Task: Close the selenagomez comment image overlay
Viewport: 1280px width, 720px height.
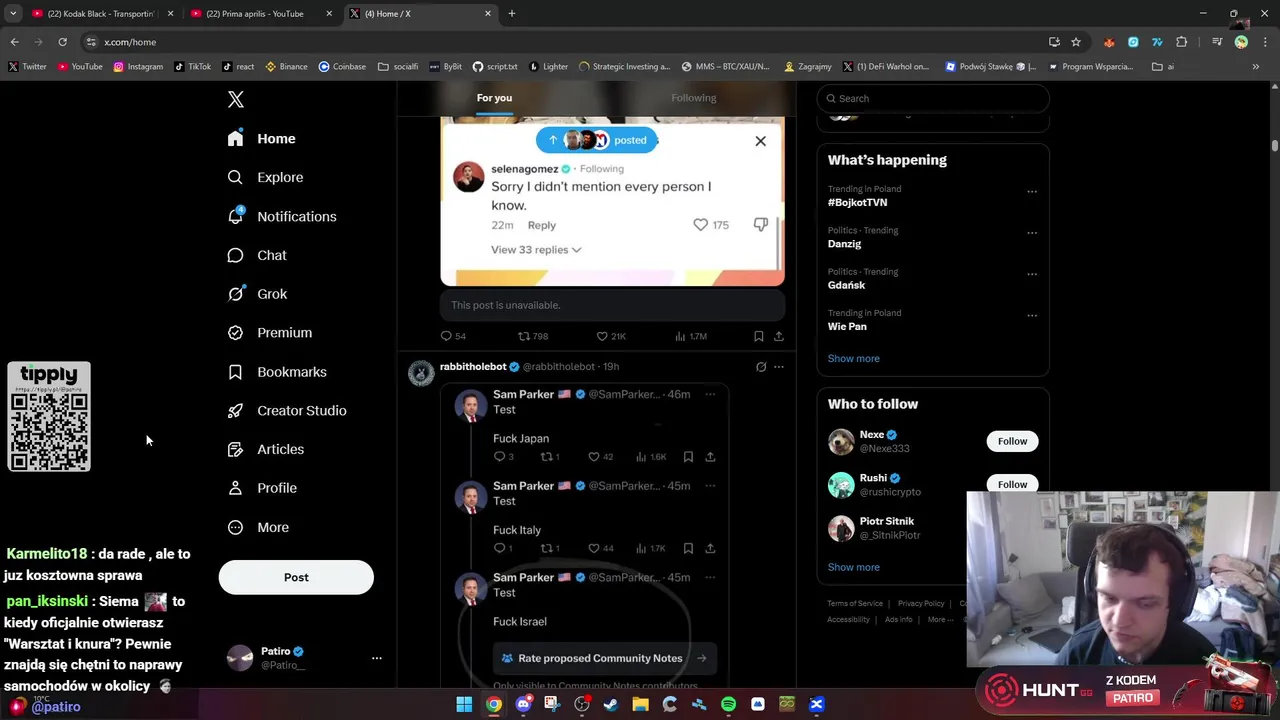Action: click(x=760, y=141)
